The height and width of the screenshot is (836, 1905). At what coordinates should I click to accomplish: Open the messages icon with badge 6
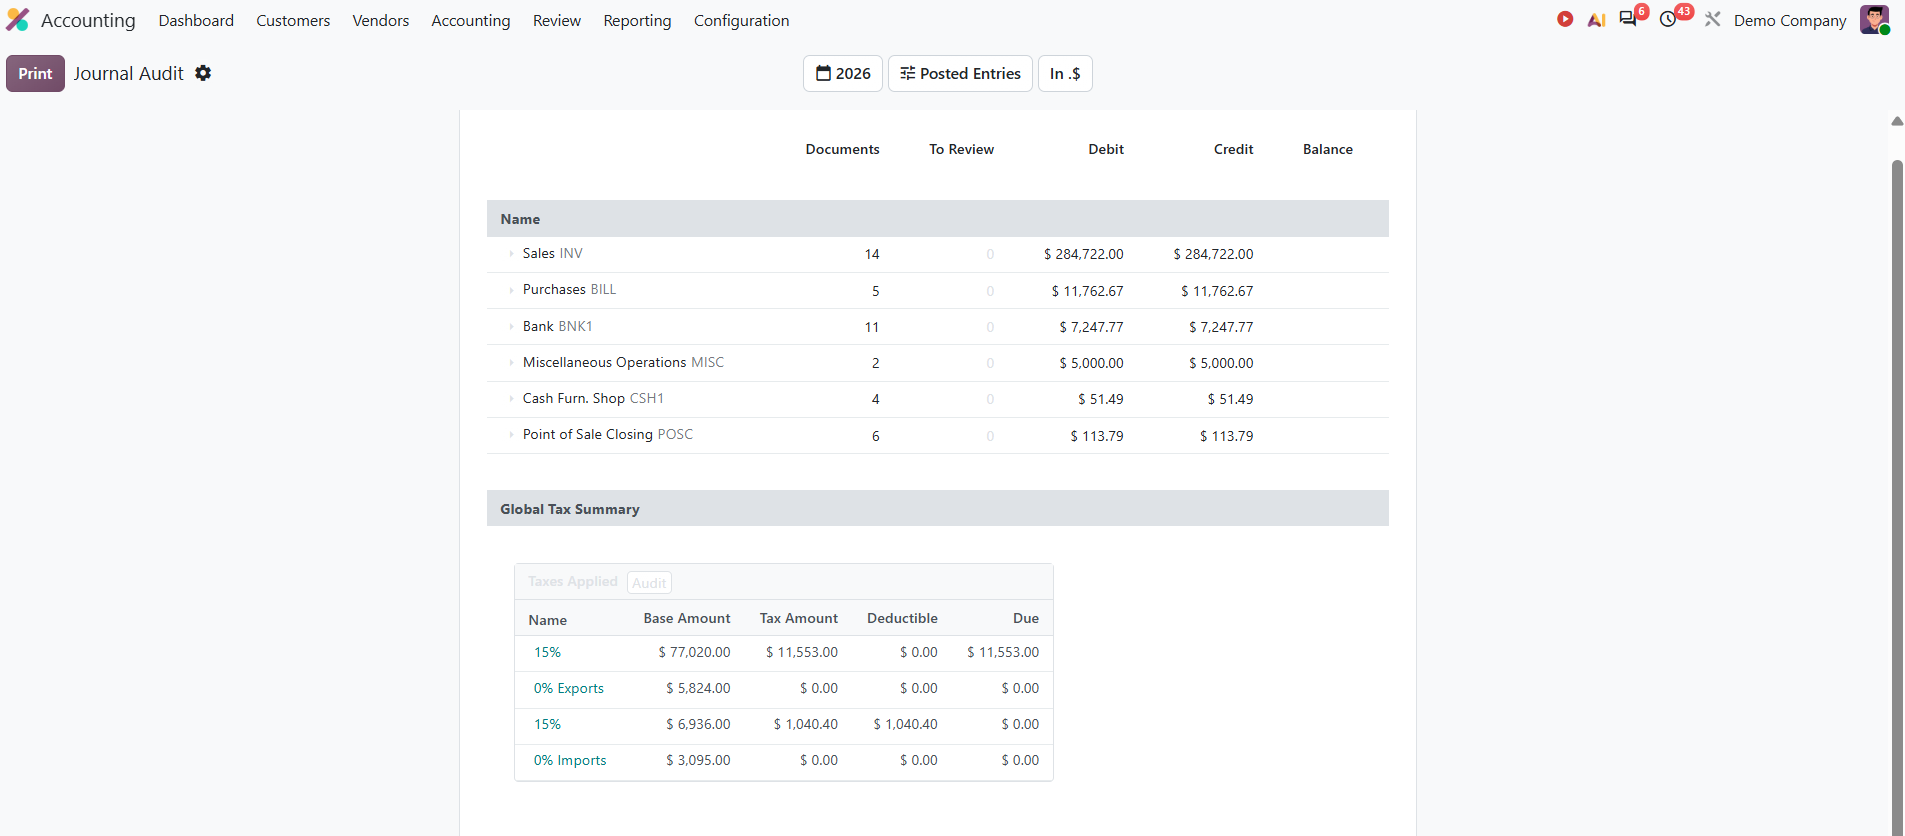[x=1630, y=19]
